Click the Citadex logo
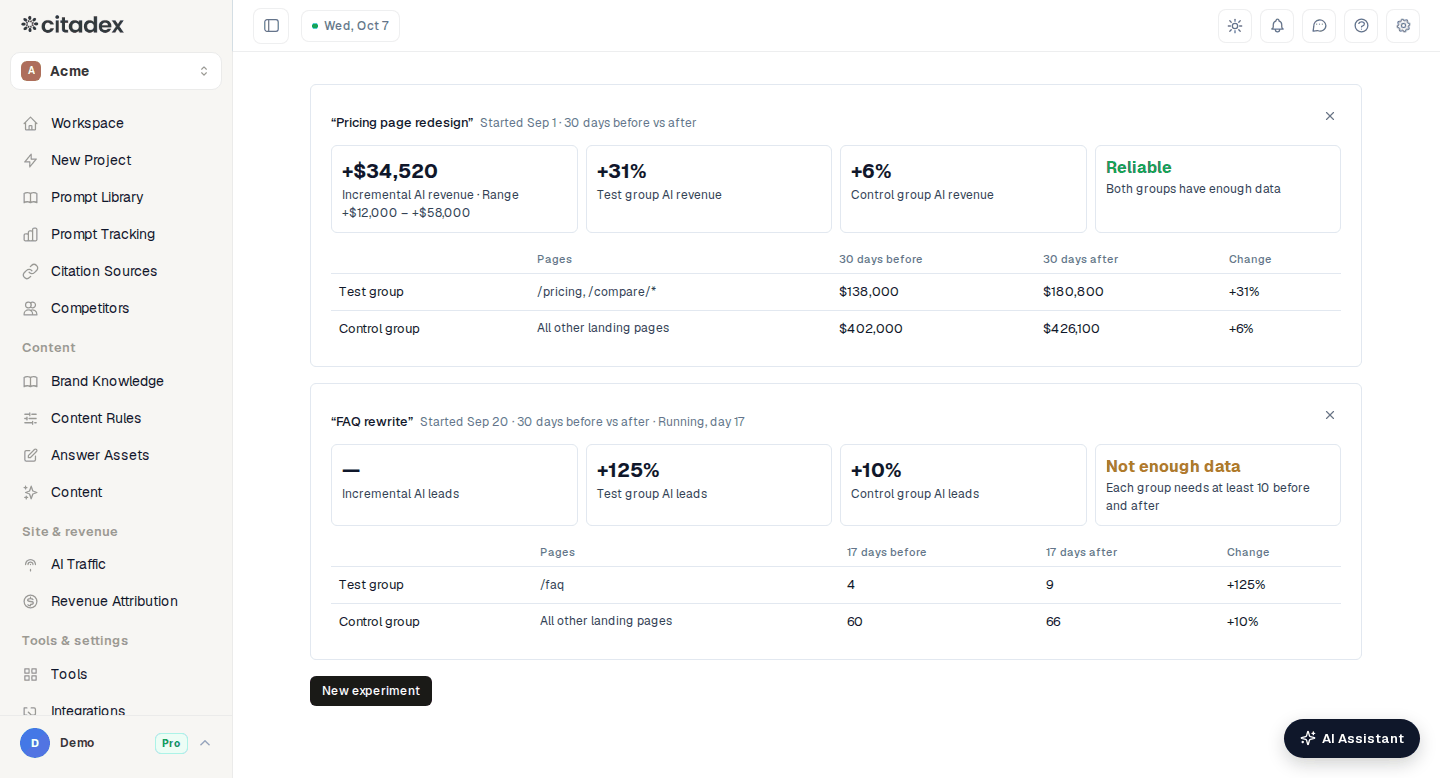The image size is (1440, 778). 73,24
